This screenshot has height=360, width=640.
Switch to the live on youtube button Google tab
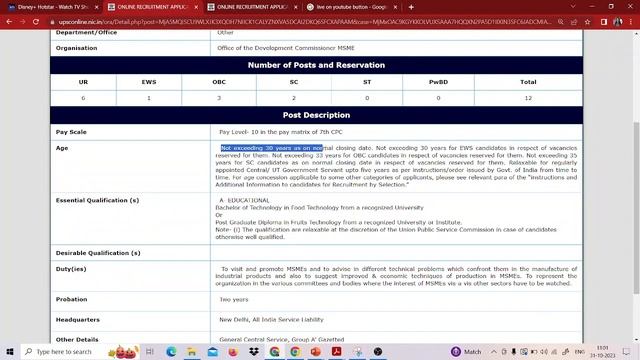click(352, 7)
